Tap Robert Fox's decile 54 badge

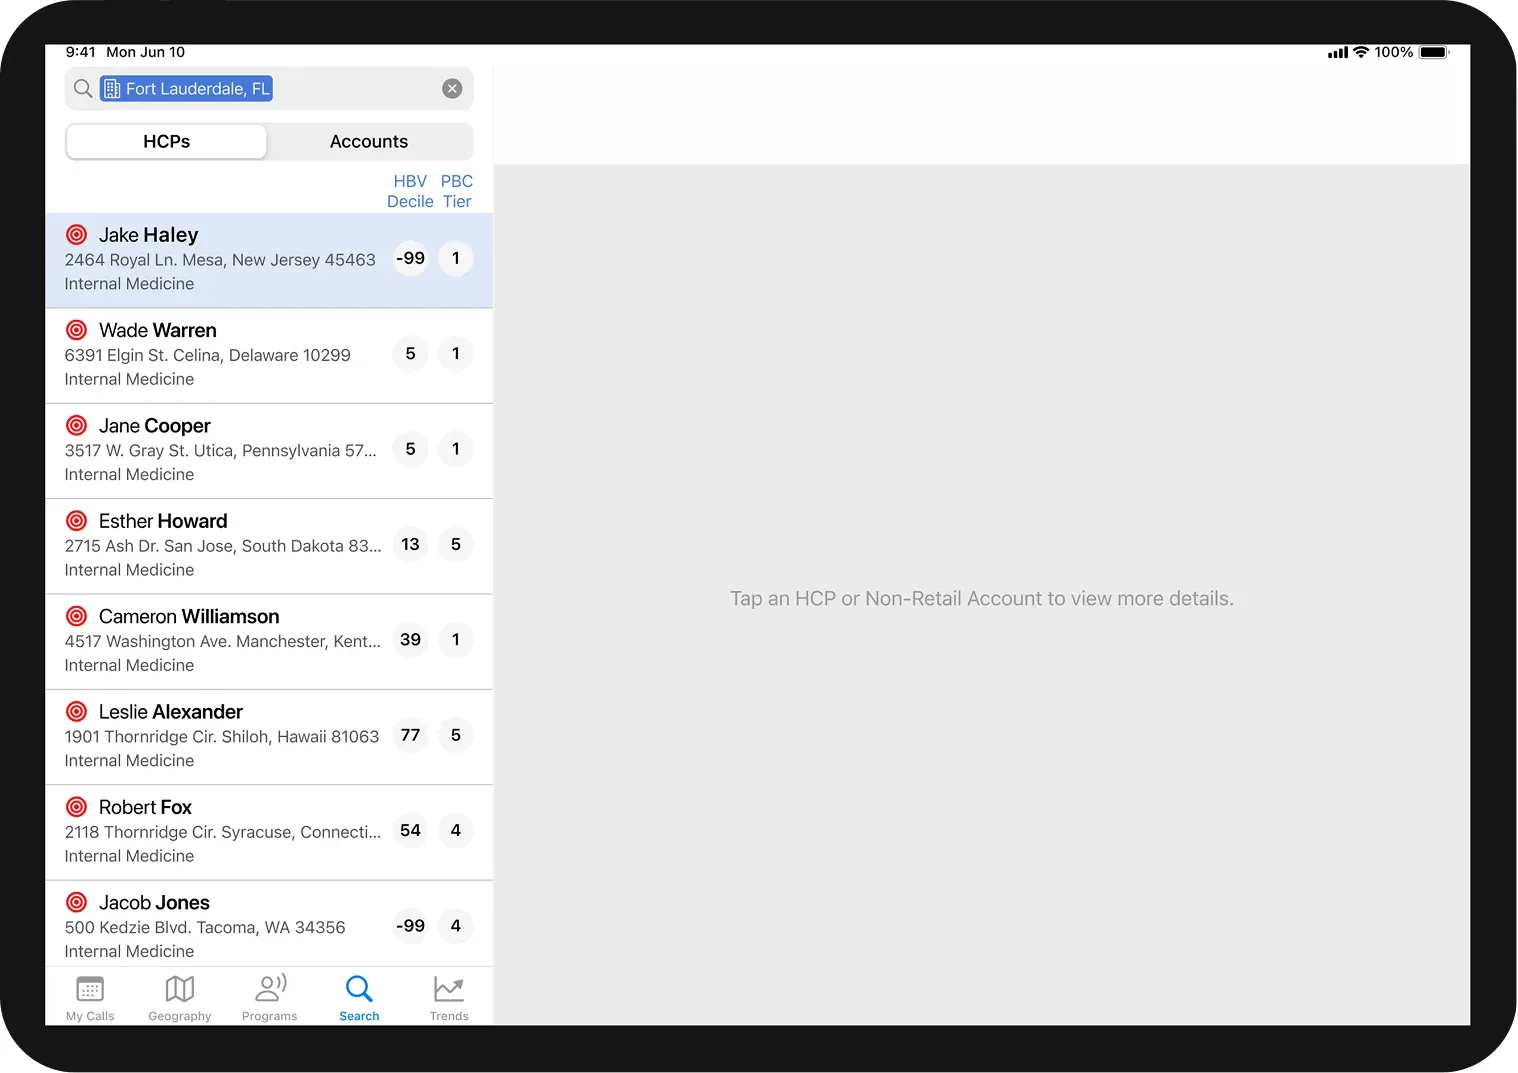[410, 831]
